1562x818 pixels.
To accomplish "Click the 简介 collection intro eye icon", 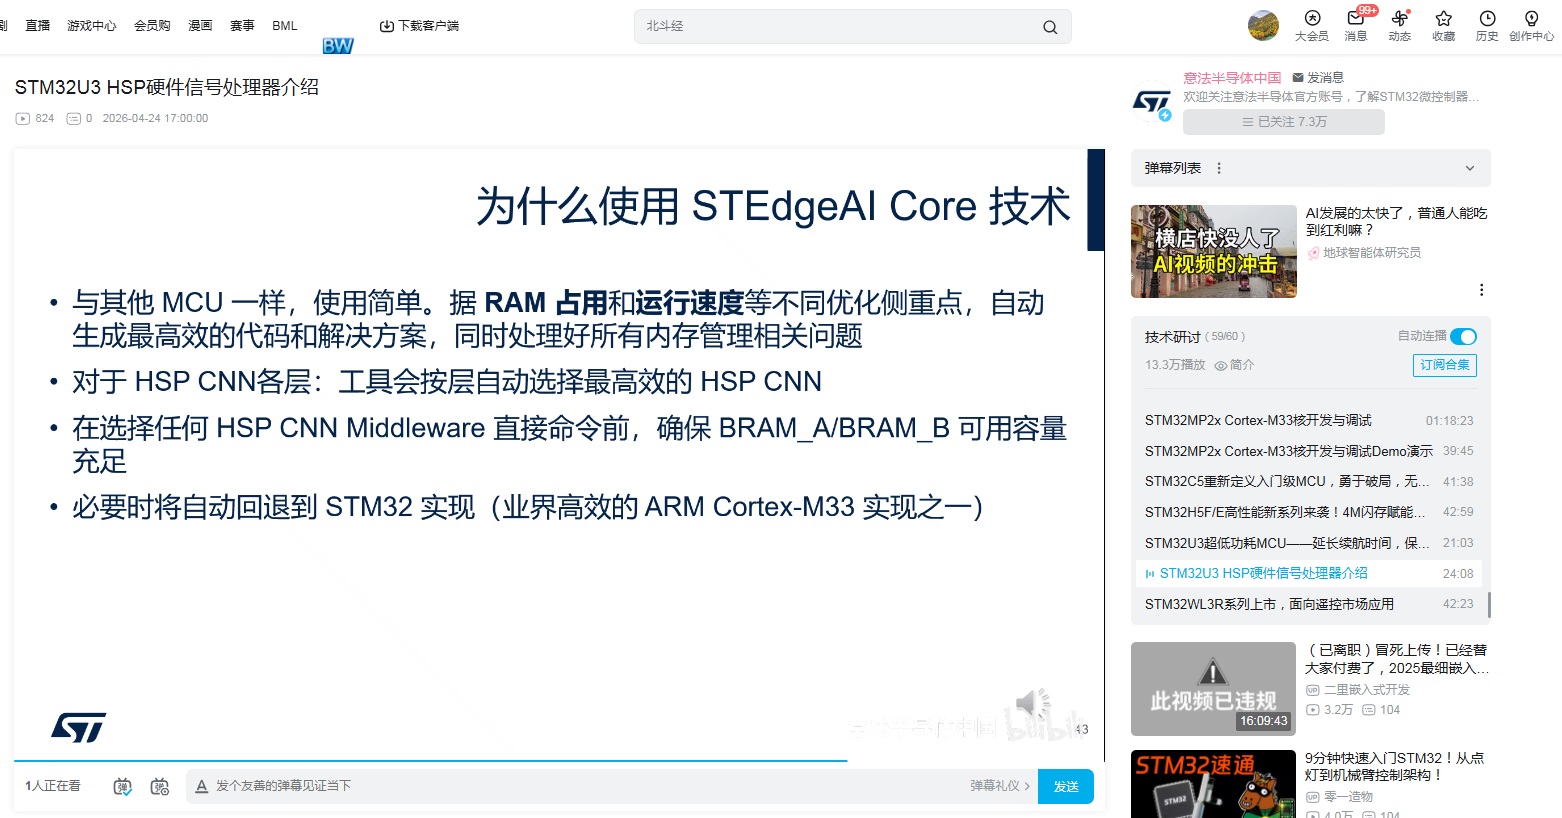I will pyautogui.click(x=1234, y=365).
